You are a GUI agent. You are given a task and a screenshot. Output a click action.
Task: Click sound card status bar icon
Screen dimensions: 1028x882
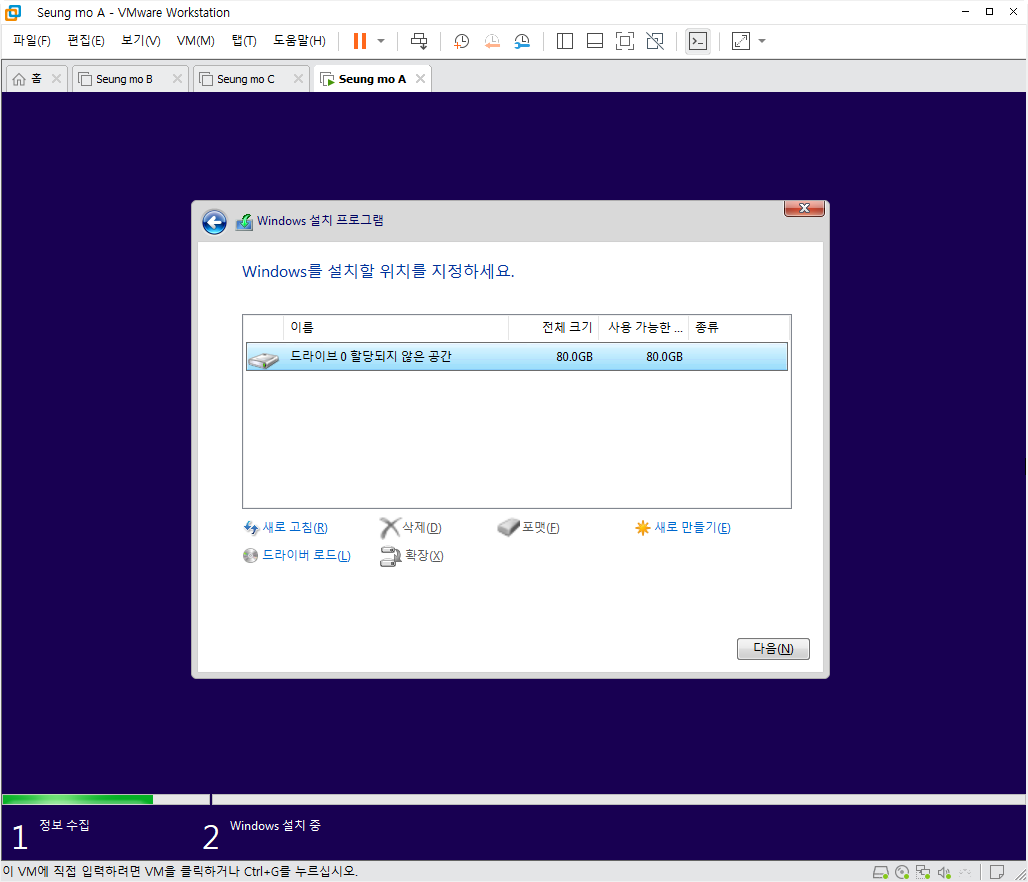(x=944, y=872)
